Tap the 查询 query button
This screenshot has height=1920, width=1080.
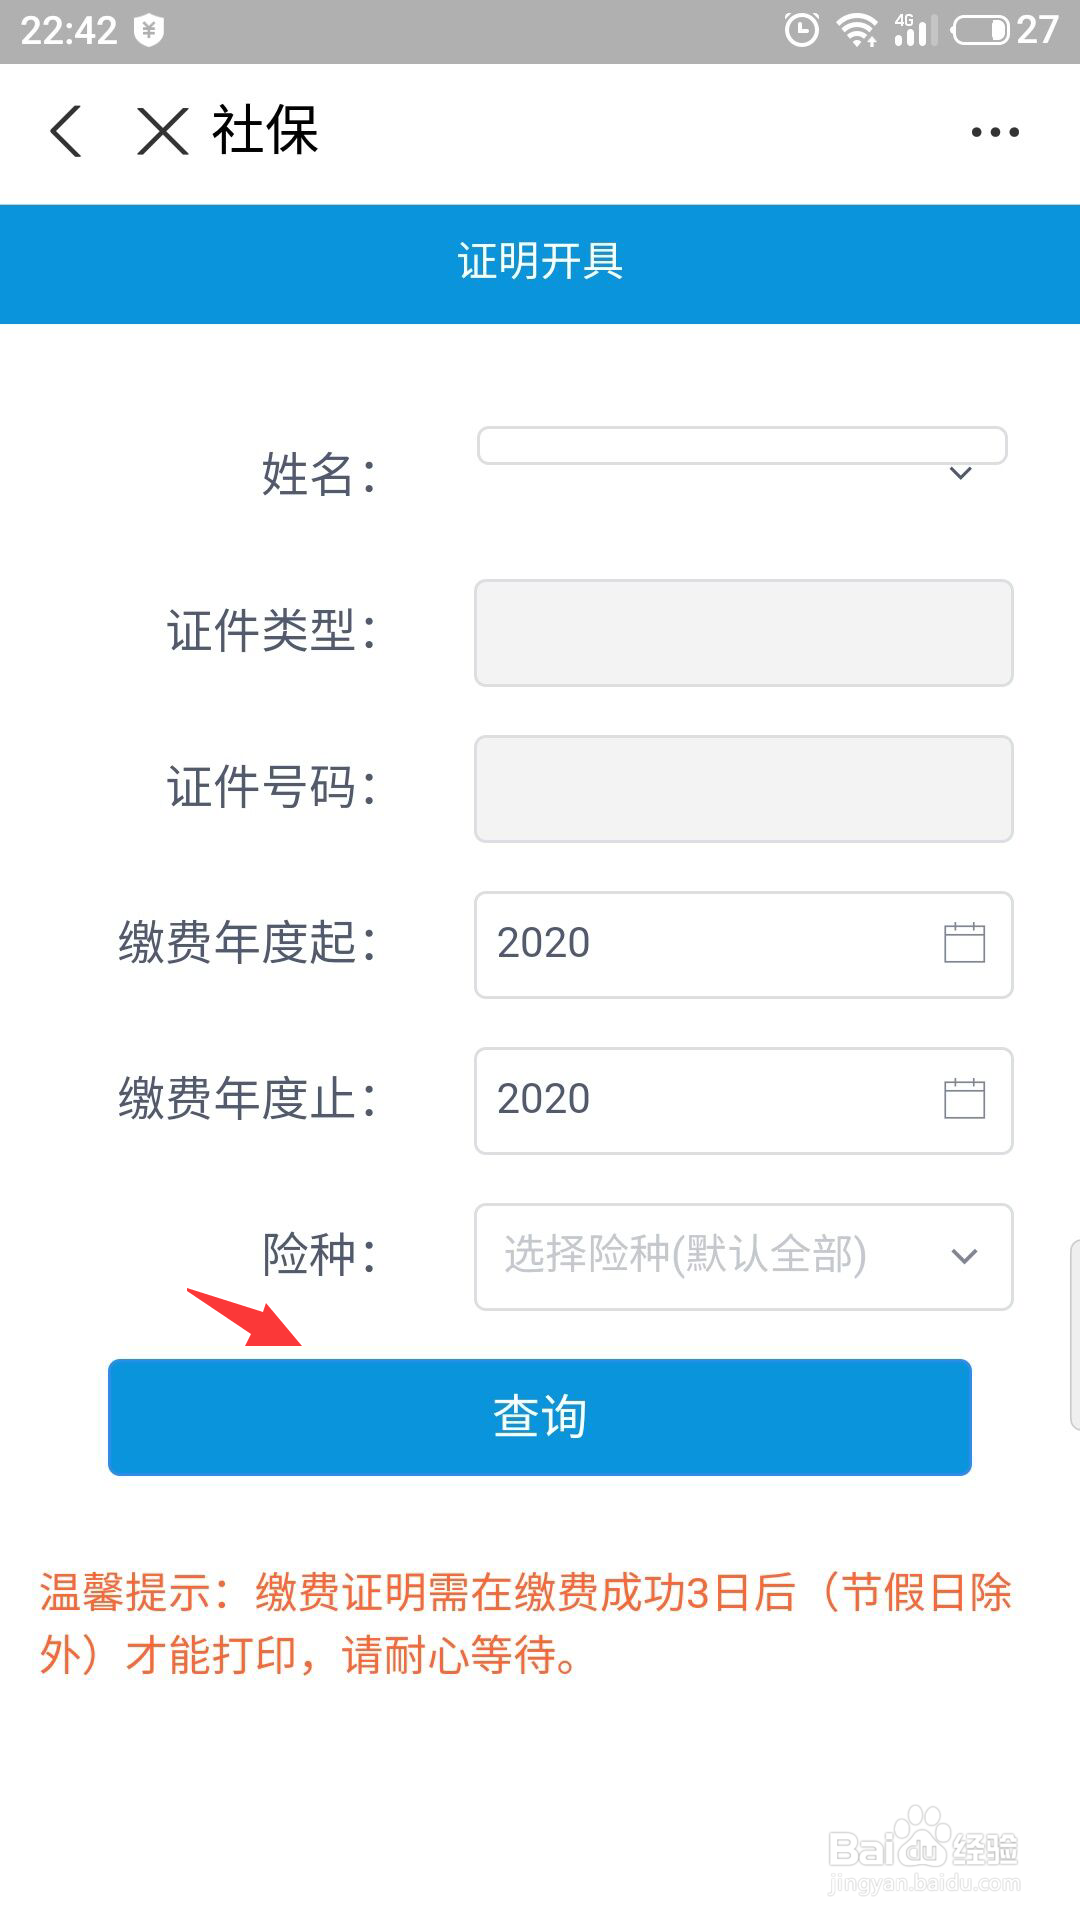click(x=540, y=1415)
